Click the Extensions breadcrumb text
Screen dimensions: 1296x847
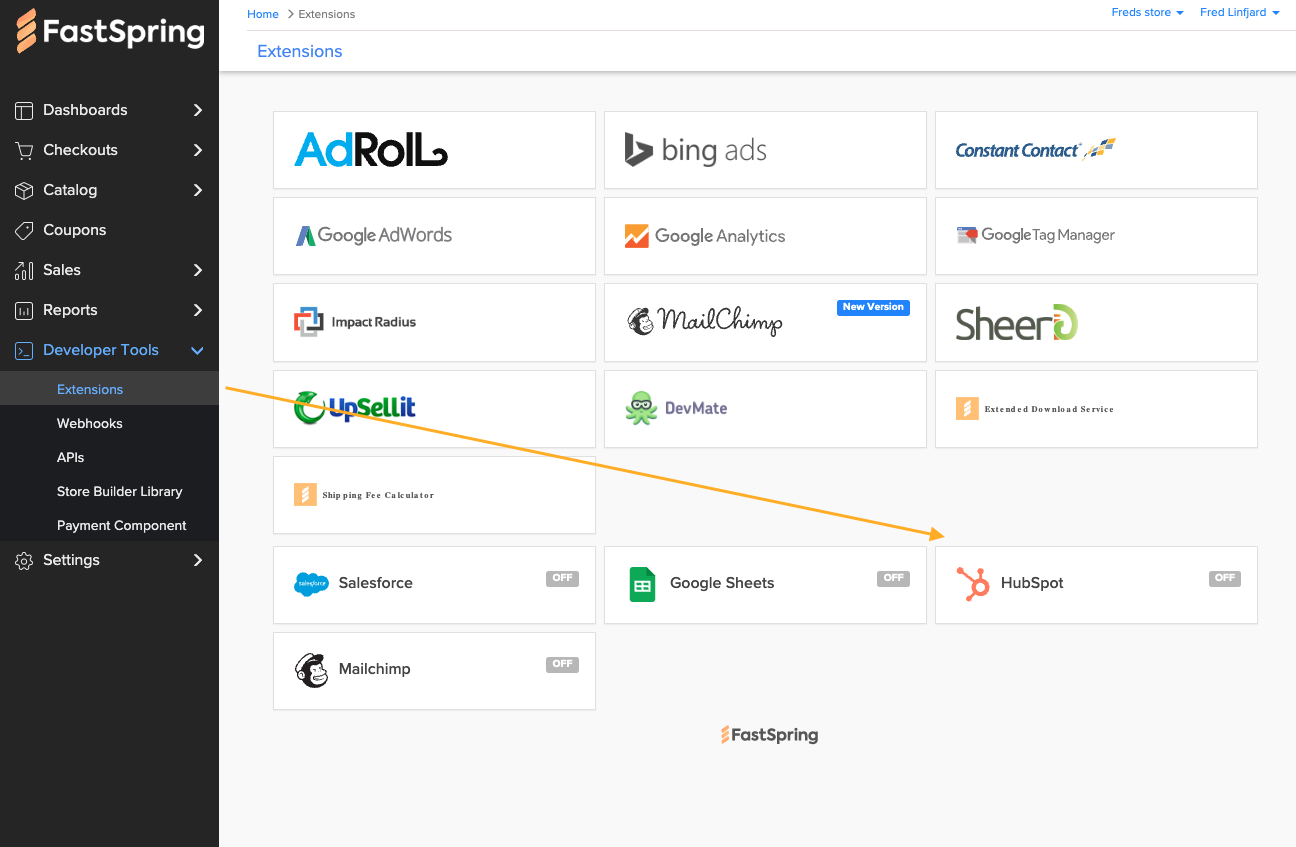(327, 14)
